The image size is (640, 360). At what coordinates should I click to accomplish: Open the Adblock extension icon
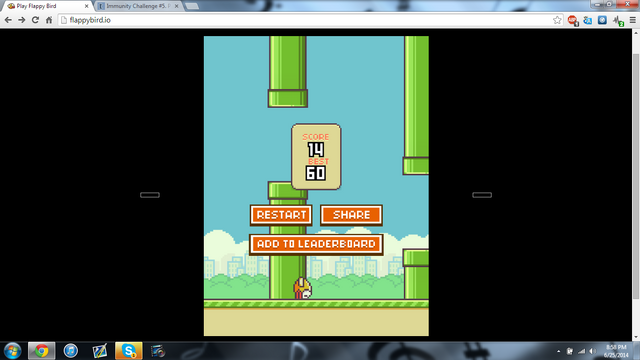click(572, 20)
